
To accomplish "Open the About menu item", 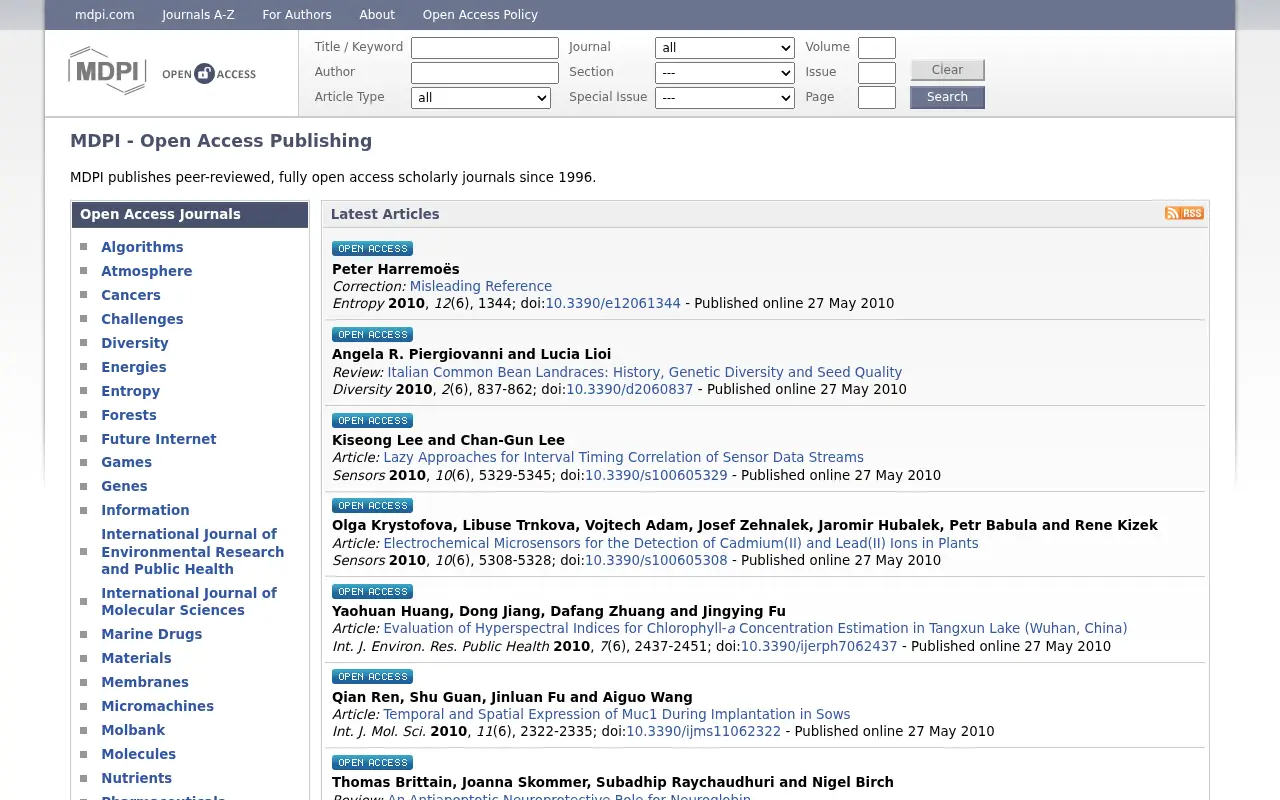I will click(377, 15).
